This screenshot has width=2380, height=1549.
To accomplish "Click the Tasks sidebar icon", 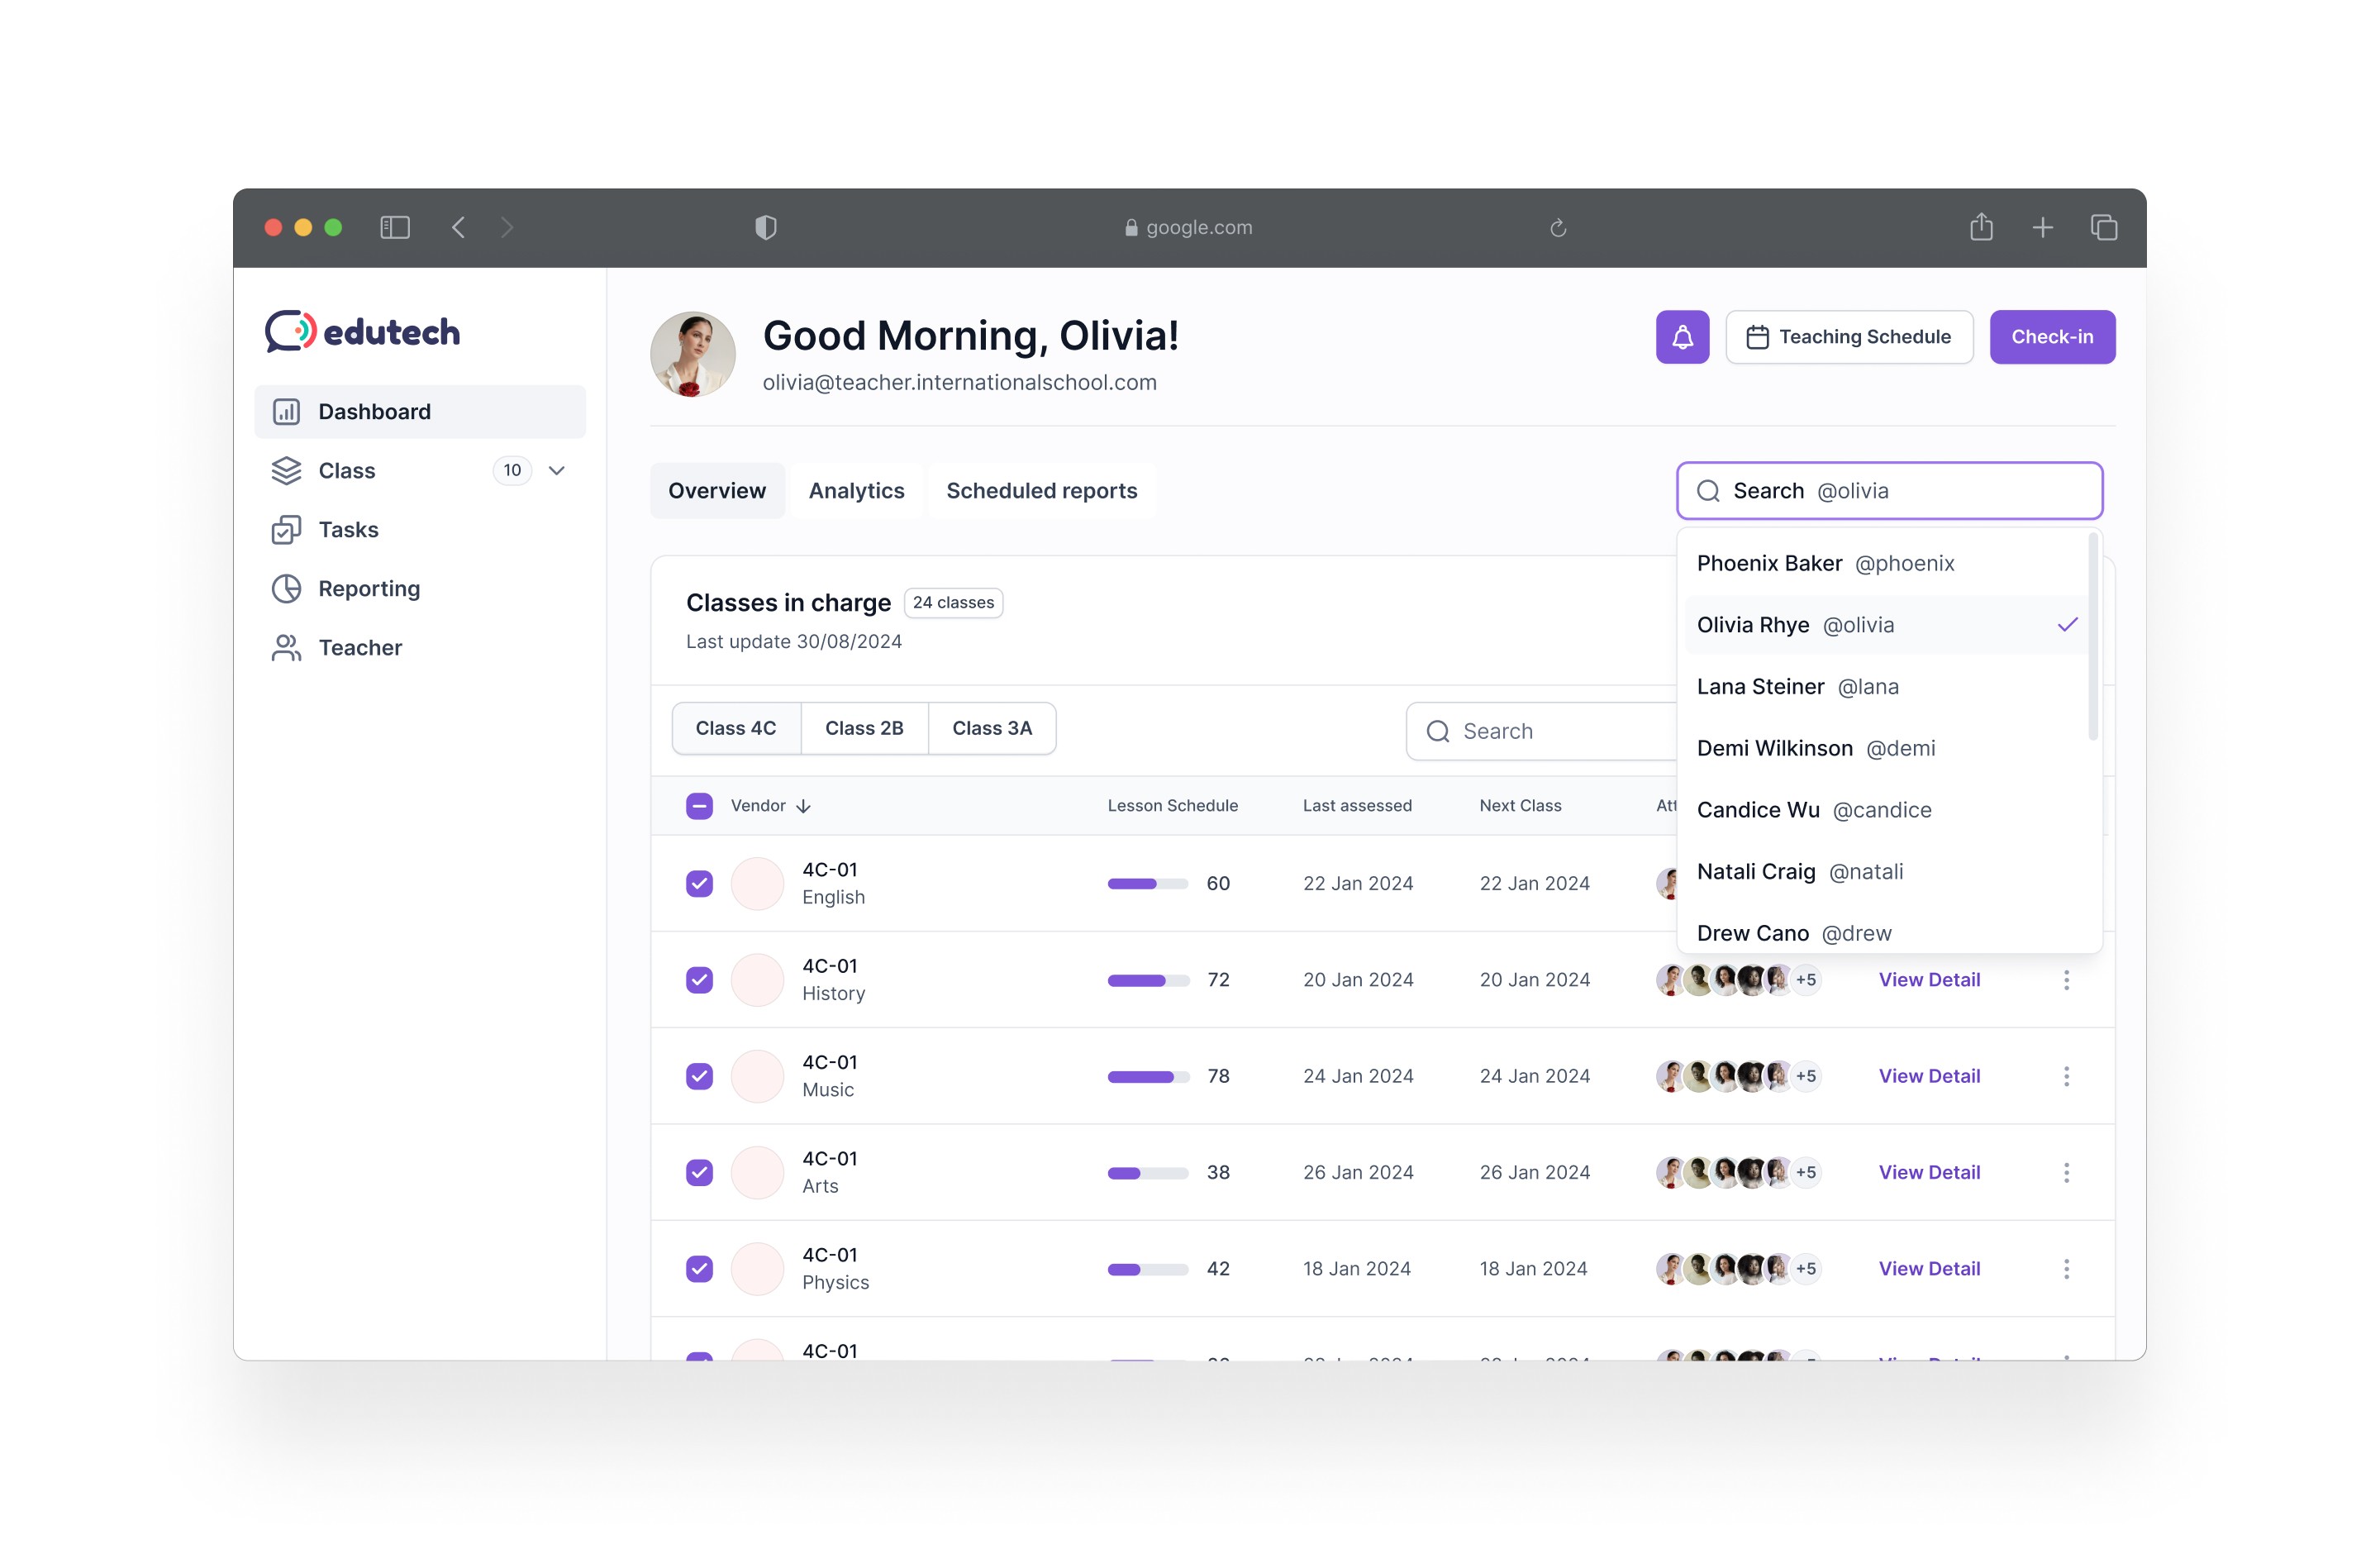I will point(286,530).
